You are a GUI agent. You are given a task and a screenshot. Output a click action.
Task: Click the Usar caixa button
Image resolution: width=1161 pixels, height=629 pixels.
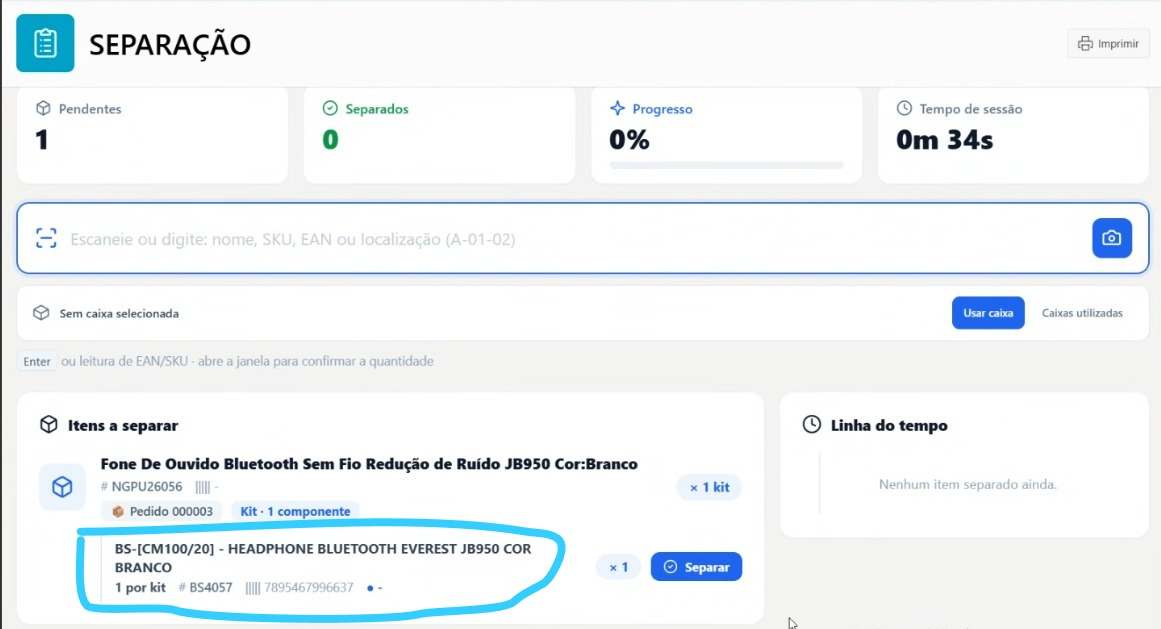[988, 313]
